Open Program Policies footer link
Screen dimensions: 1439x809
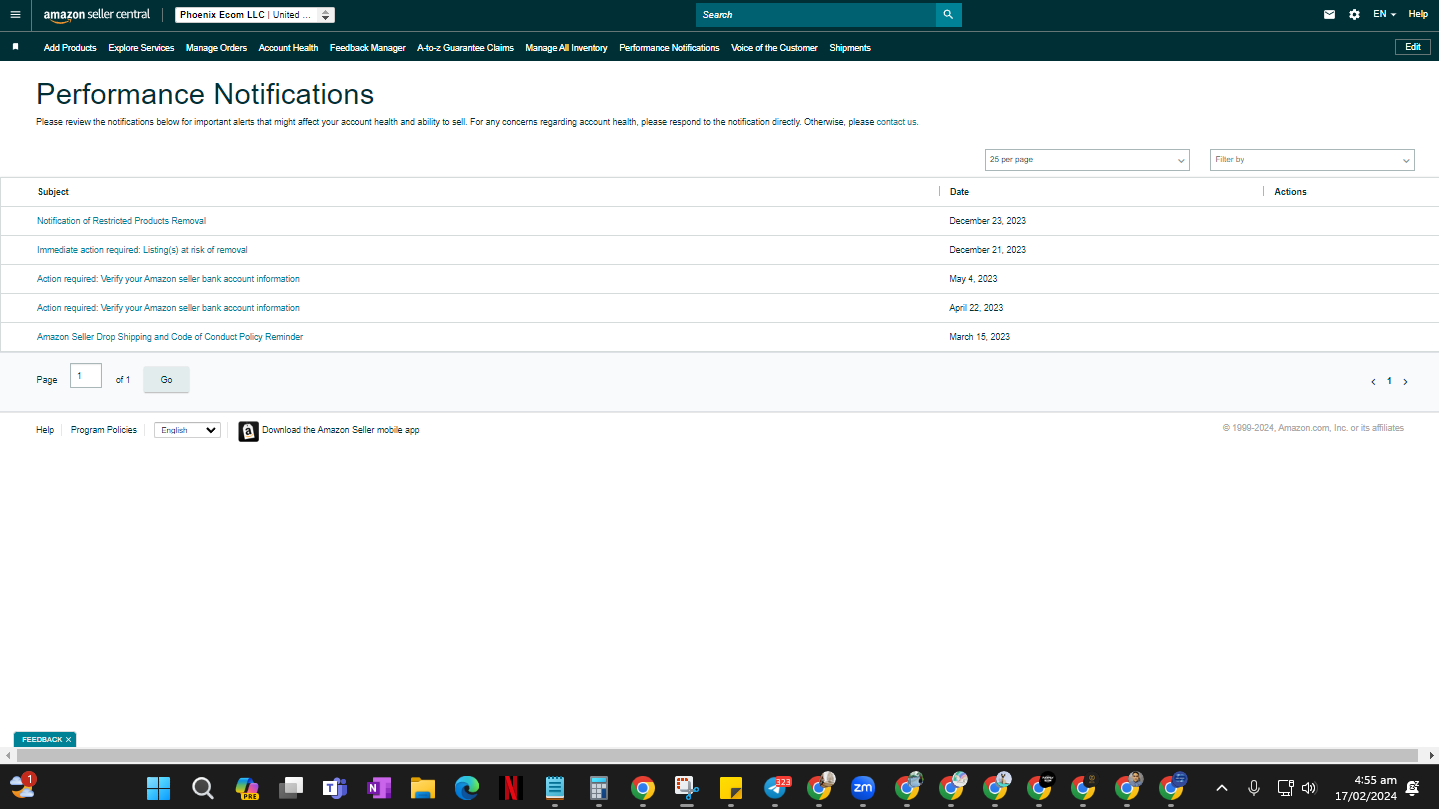pos(104,430)
